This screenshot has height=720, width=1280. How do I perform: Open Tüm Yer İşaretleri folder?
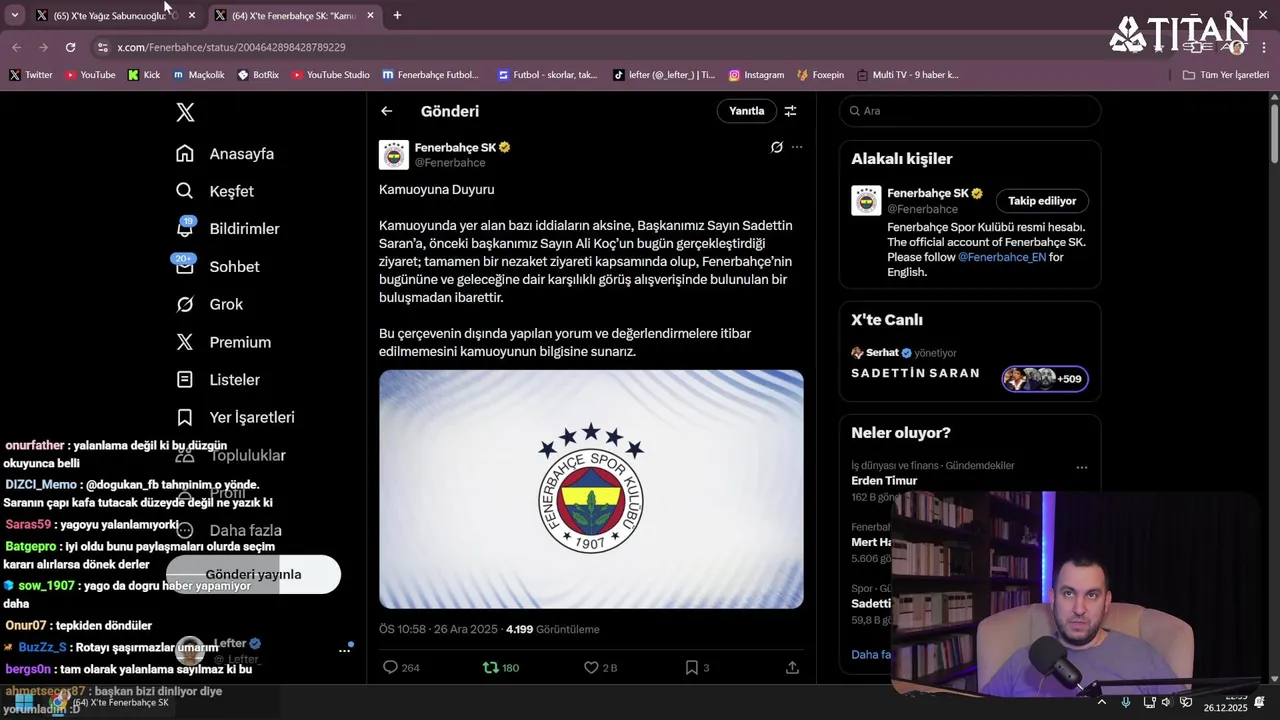(x=1226, y=75)
